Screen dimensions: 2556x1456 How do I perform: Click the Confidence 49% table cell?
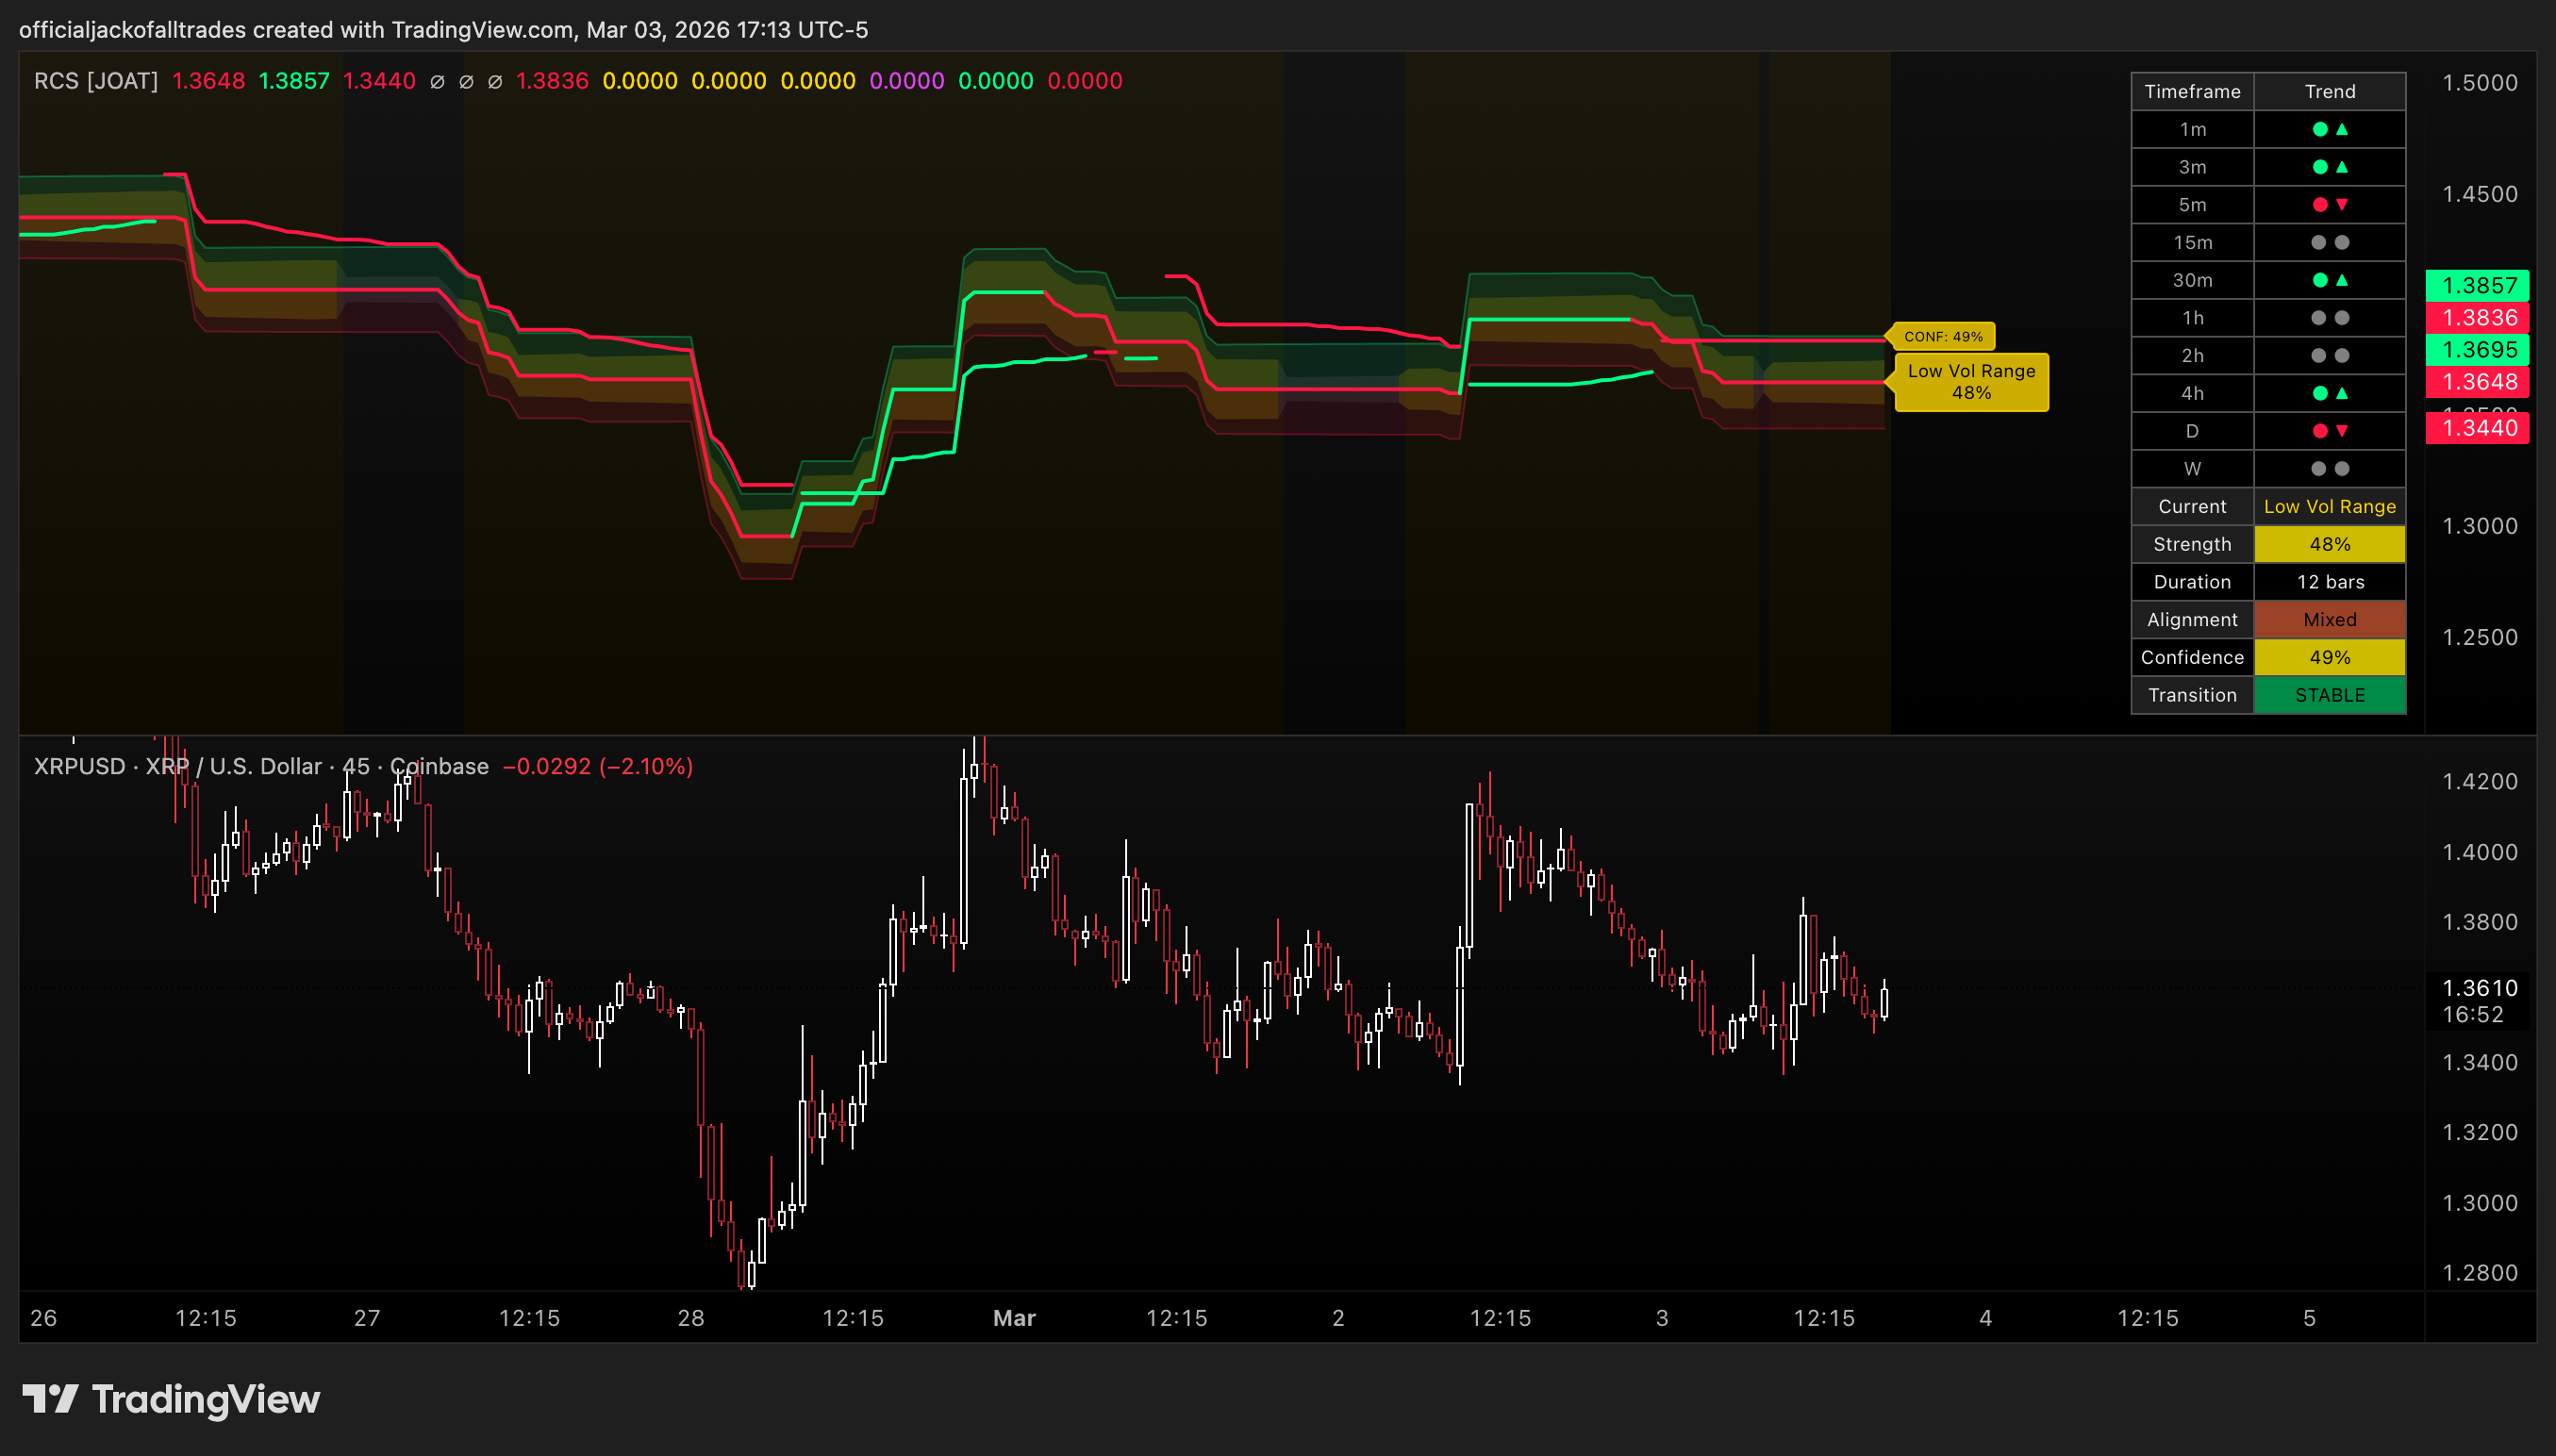pos(2330,657)
